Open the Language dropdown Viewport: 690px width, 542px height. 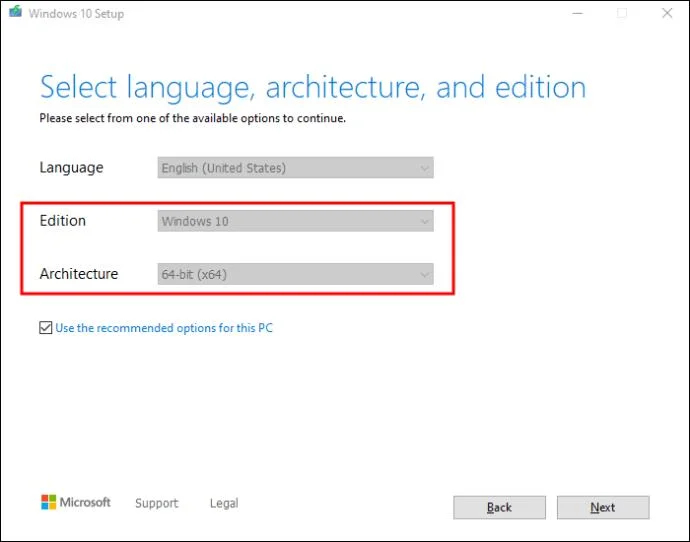(x=295, y=168)
